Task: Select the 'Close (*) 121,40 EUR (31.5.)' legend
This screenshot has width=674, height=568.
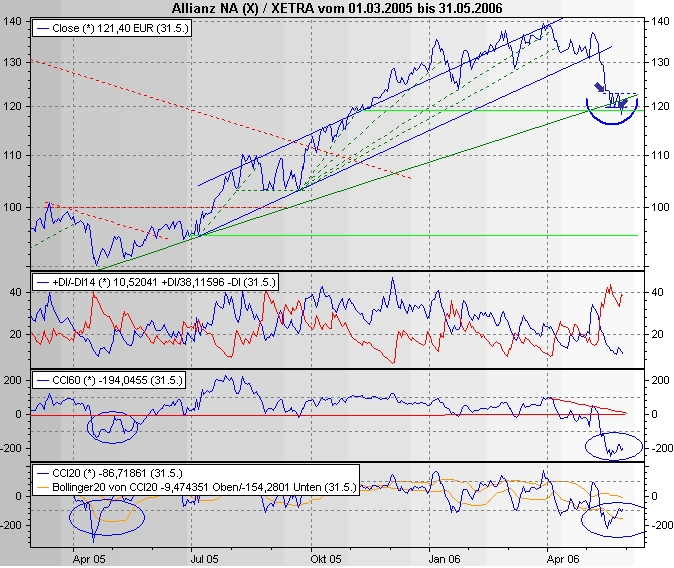Action: pyautogui.click(x=111, y=28)
